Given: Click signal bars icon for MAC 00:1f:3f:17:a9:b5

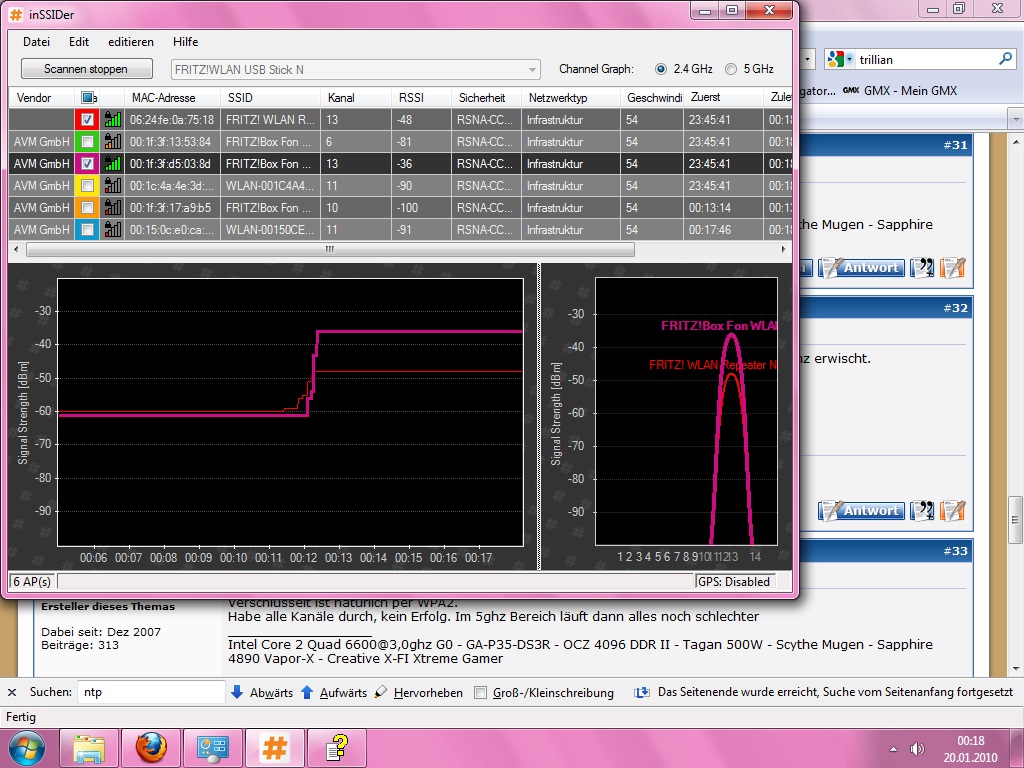Looking at the screenshot, I should click(x=112, y=208).
